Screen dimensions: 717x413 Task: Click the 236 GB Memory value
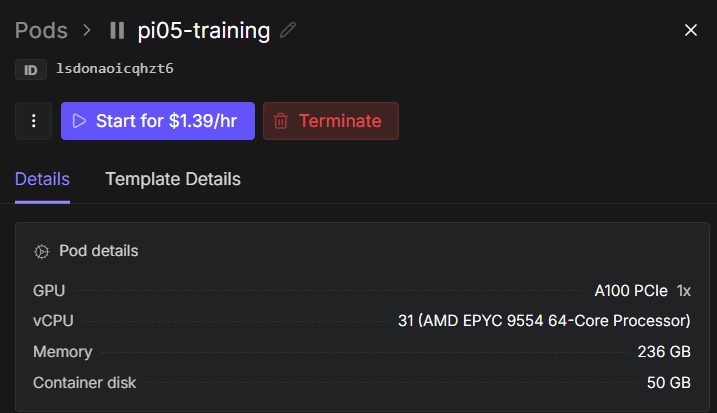pyautogui.click(x=664, y=351)
